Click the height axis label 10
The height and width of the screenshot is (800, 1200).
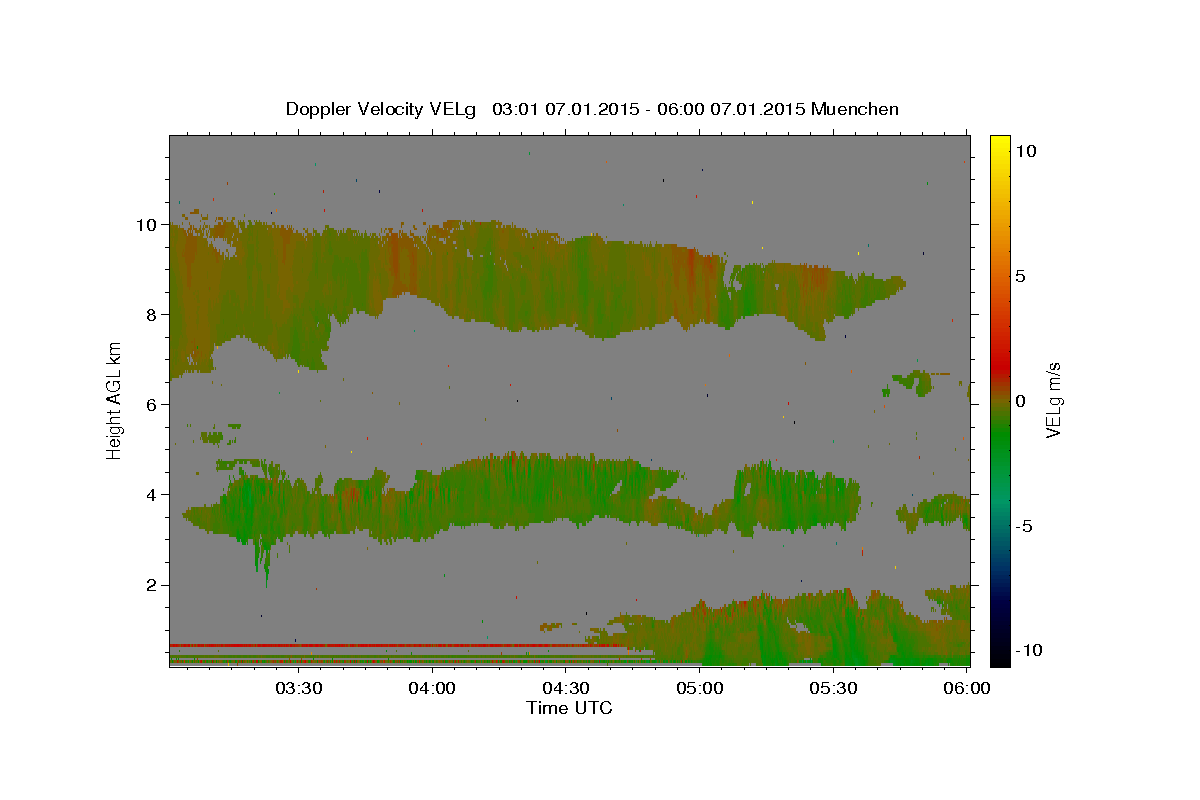point(146,225)
